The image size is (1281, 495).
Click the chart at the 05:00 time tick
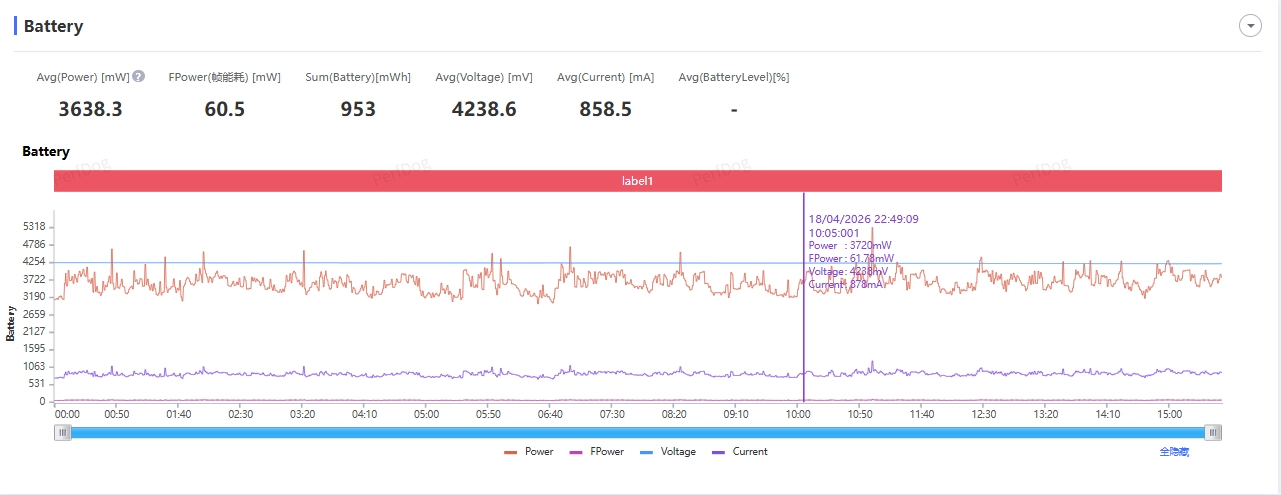tap(426, 300)
